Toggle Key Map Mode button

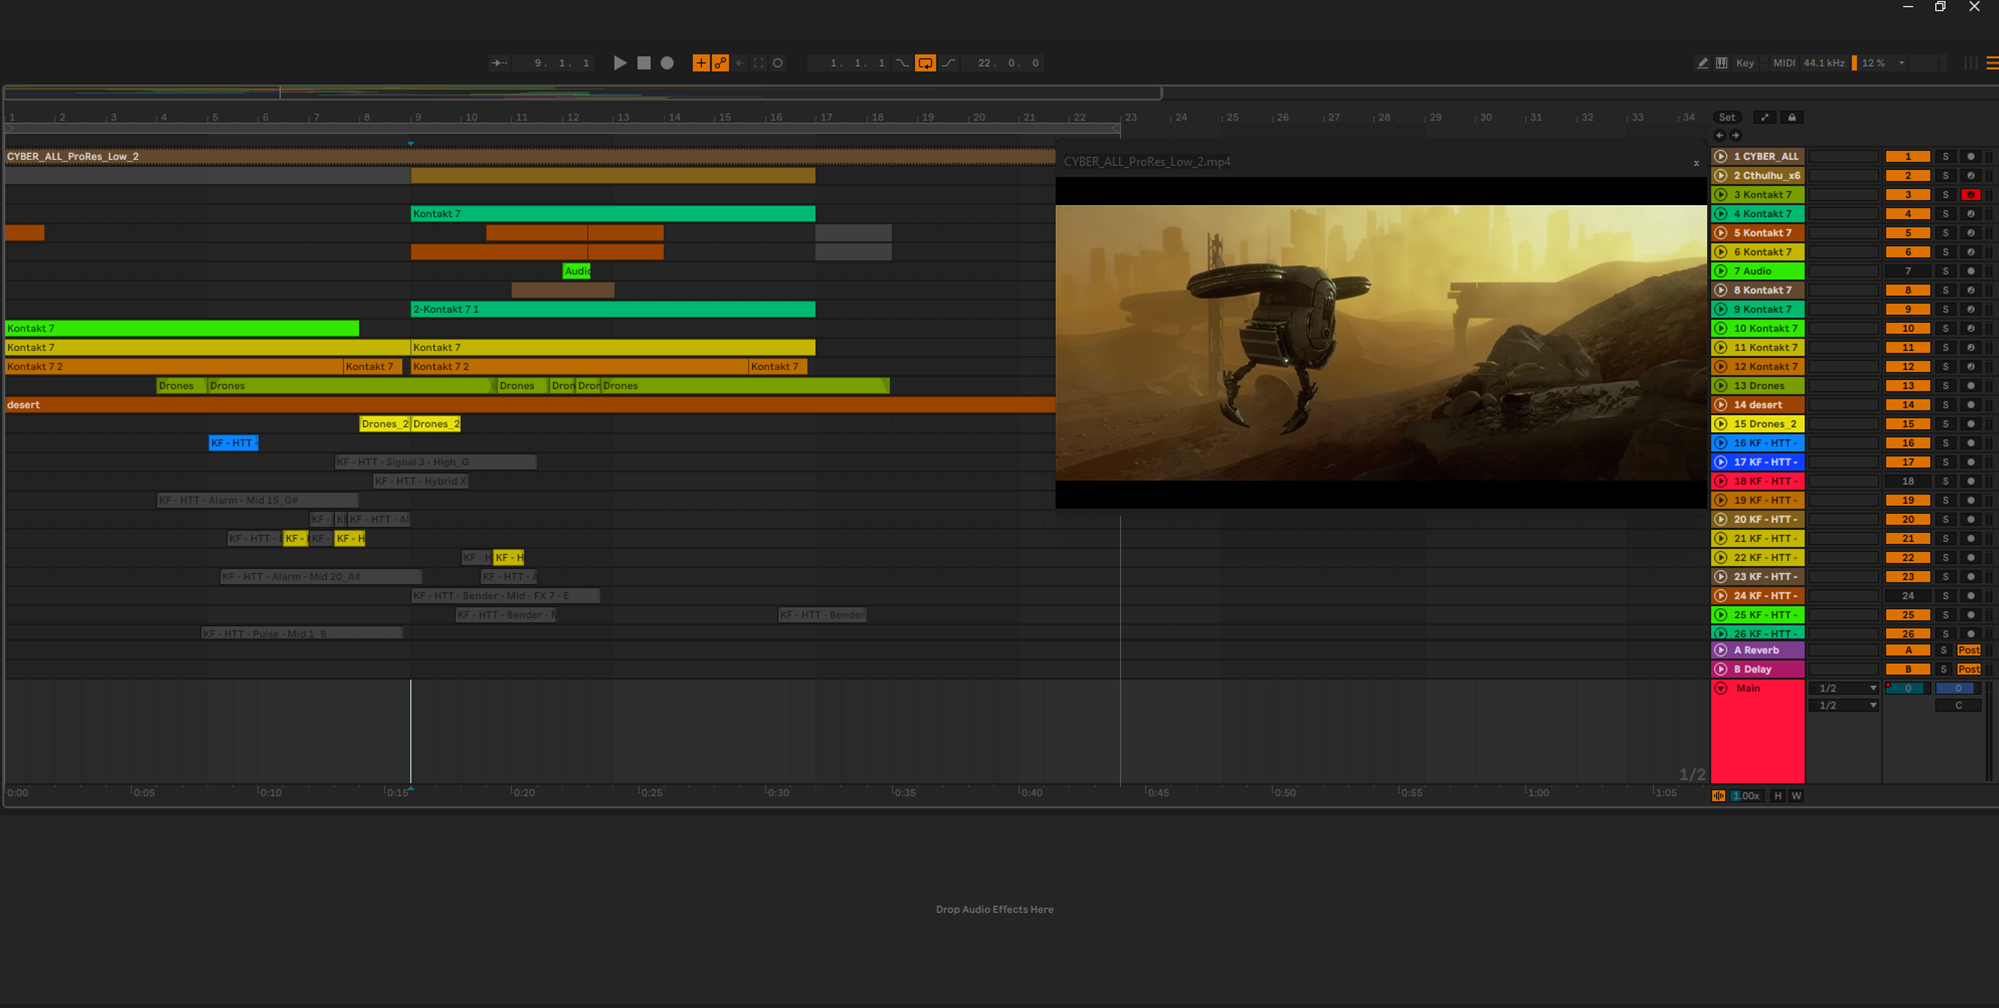[1745, 63]
